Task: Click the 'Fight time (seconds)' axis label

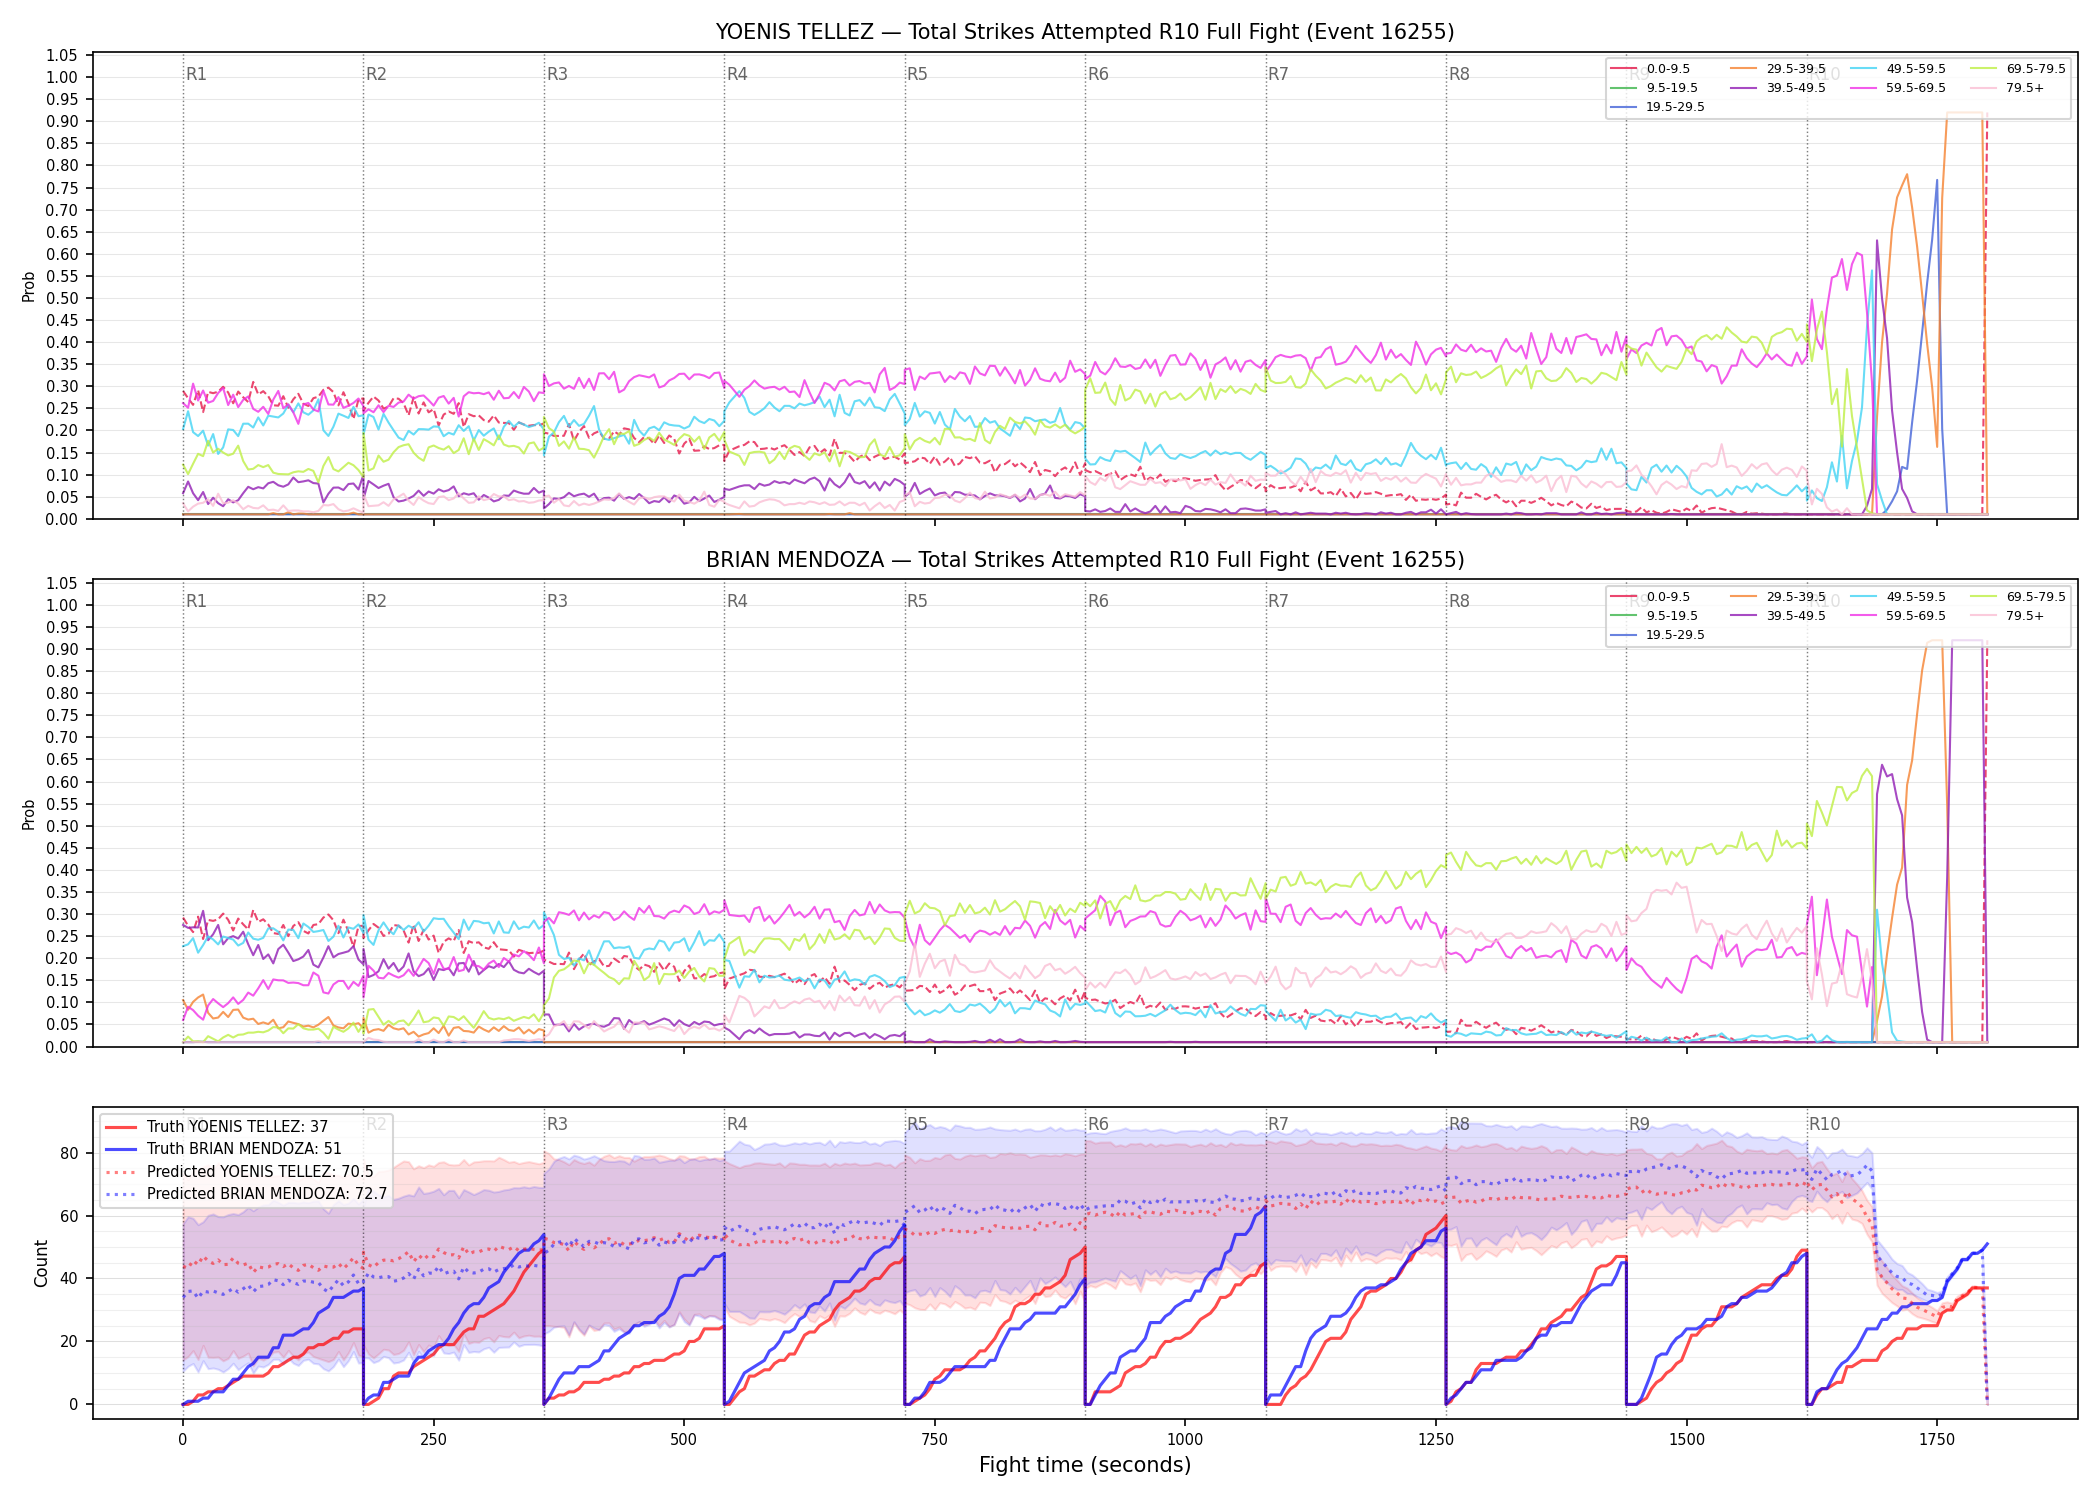Action: [1085, 1466]
